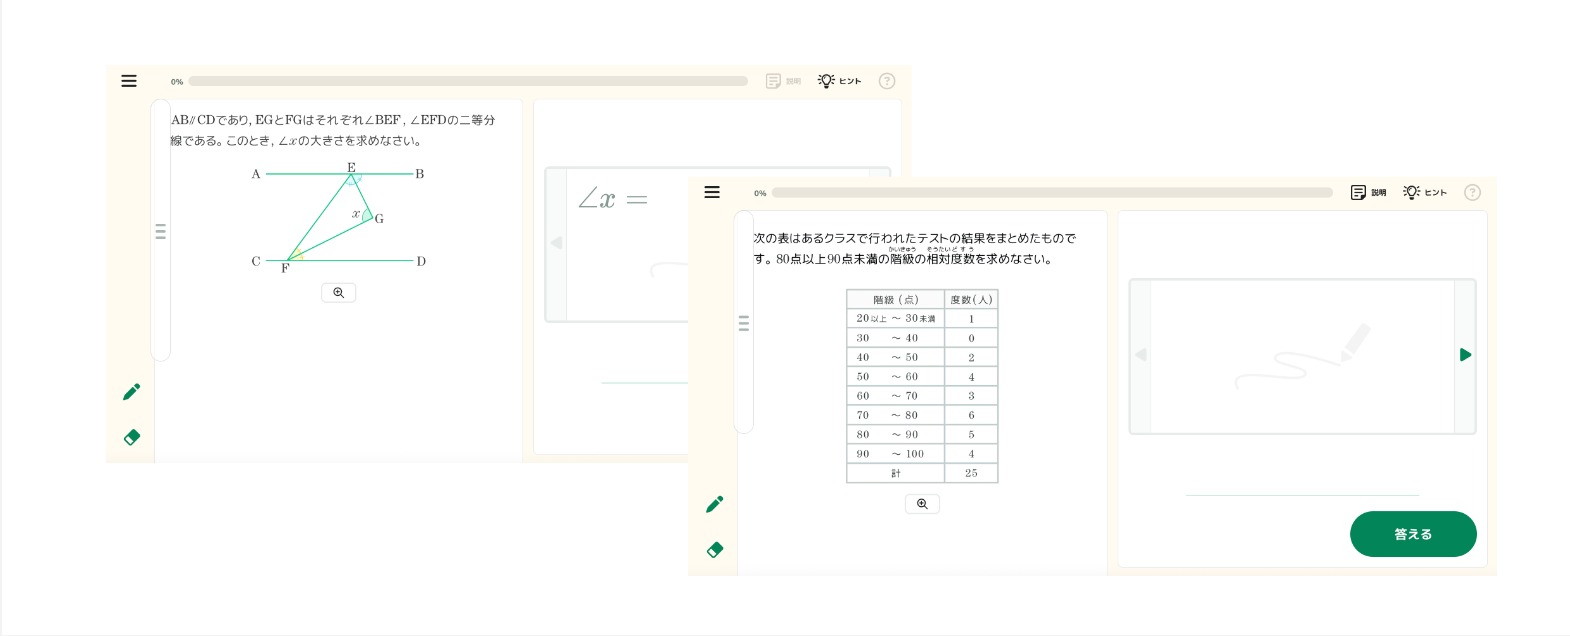Viewport: 1570px width, 636px height.
Task: Zoom in on the triangle diagram
Action: tap(338, 293)
